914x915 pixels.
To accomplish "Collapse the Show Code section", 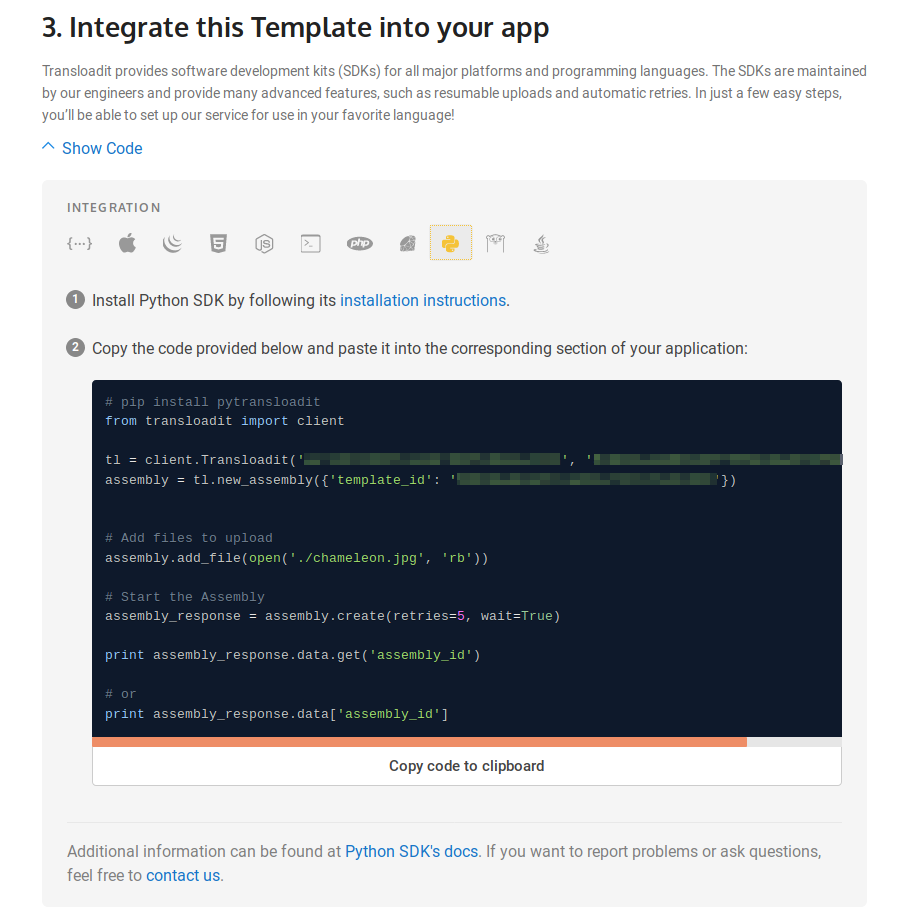I will (x=102, y=148).
